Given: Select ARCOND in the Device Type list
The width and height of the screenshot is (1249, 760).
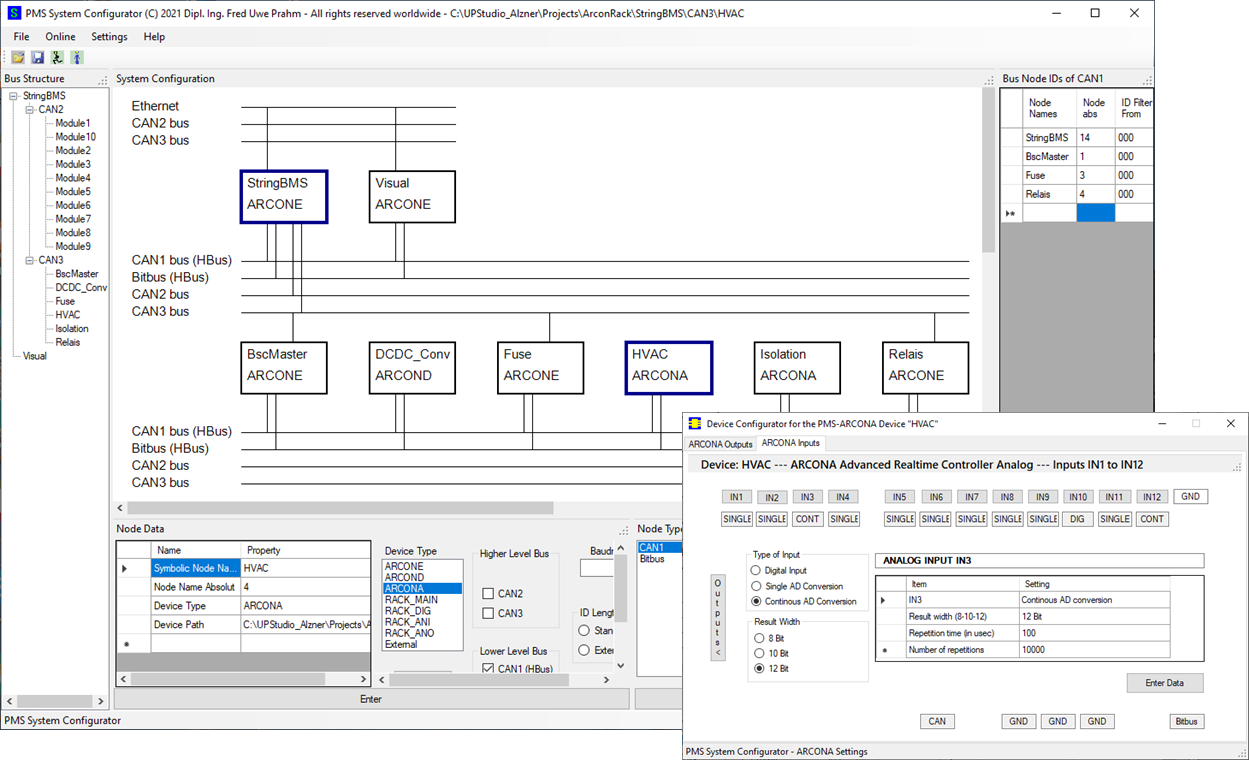Looking at the screenshot, I should 405,575.
